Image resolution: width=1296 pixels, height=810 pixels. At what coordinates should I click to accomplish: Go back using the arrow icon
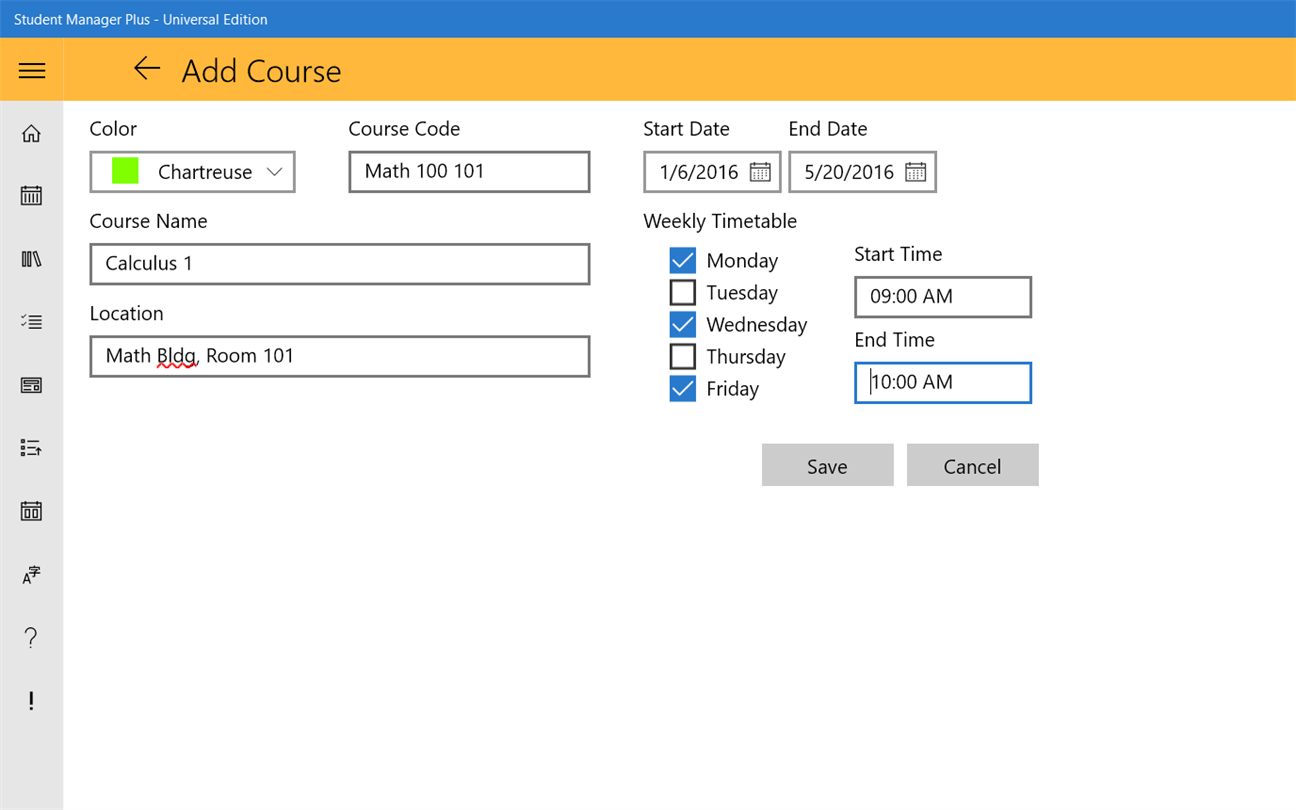(x=147, y=68)
